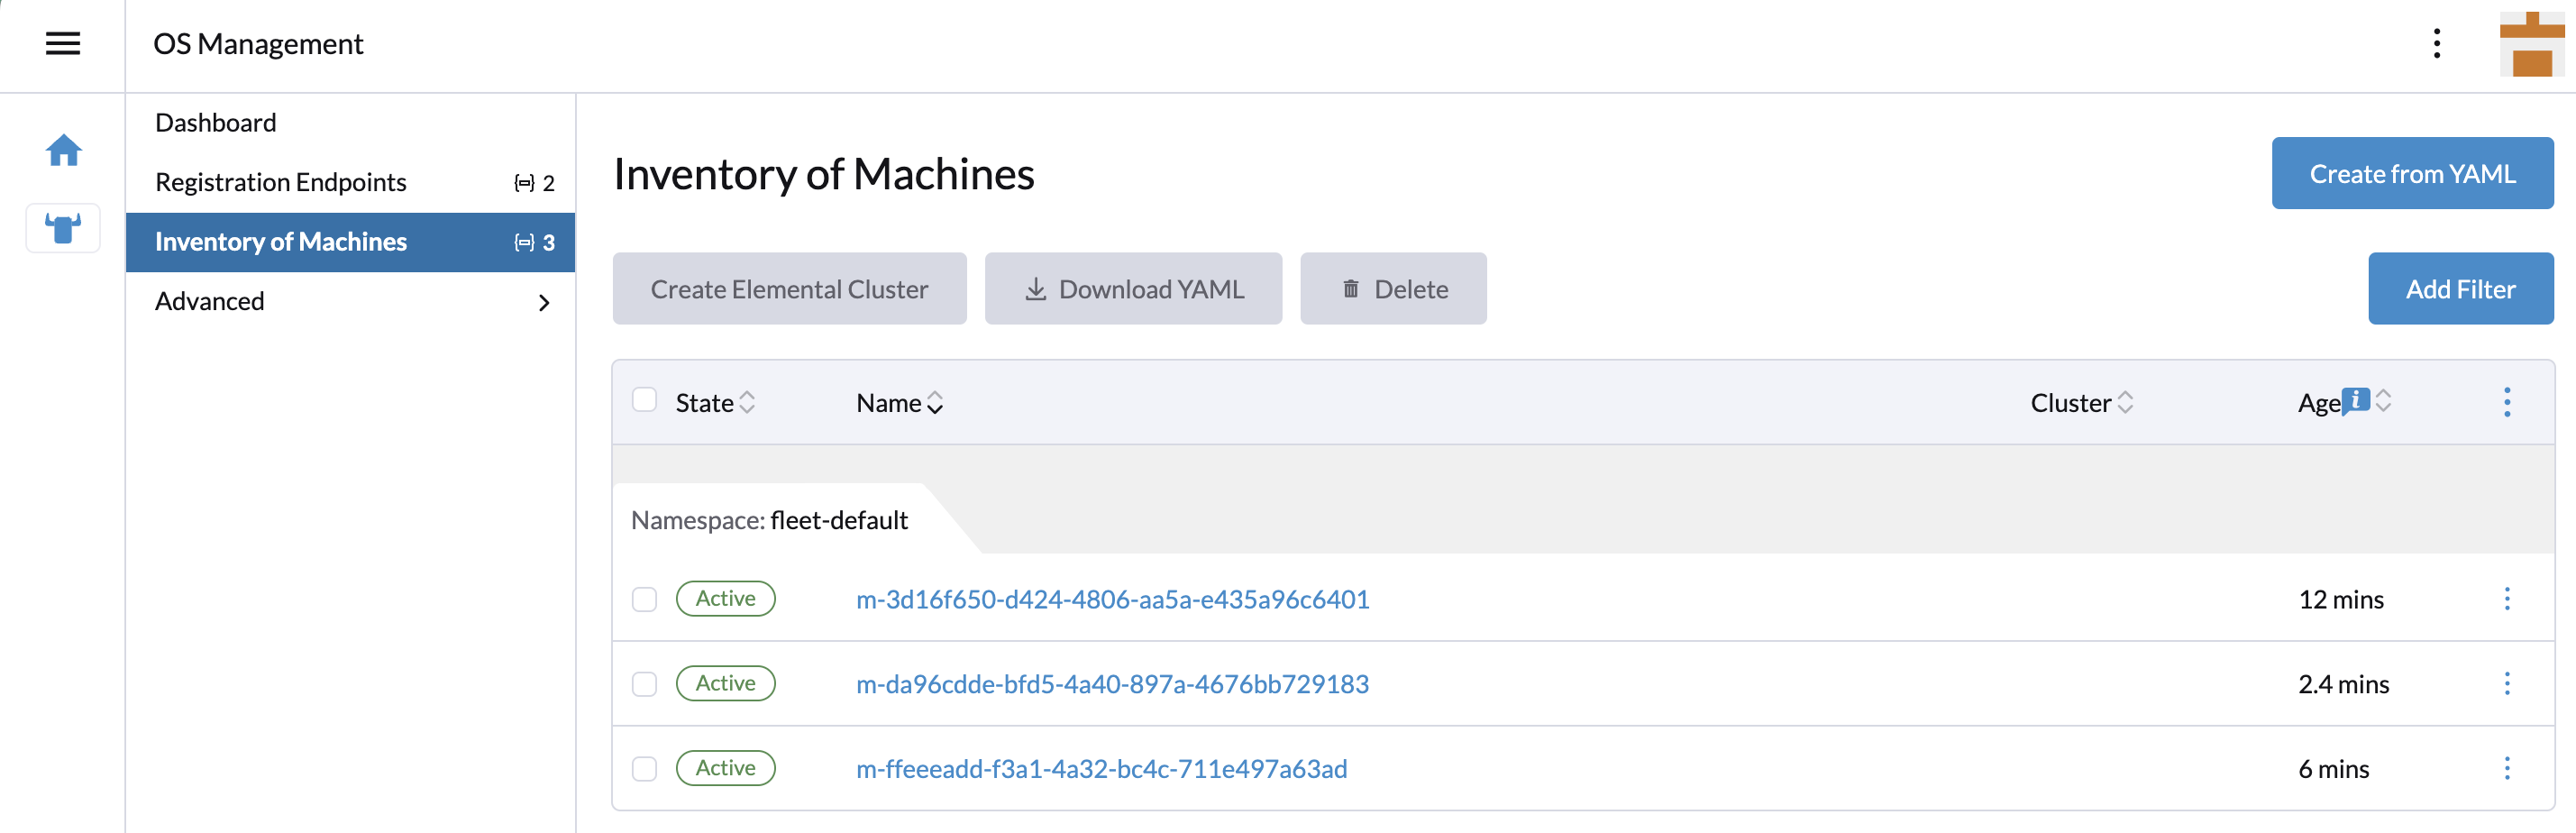Open the orange user avatar menu
The width and height of the screenshot is (2576, 833).
coord(2530,45)
